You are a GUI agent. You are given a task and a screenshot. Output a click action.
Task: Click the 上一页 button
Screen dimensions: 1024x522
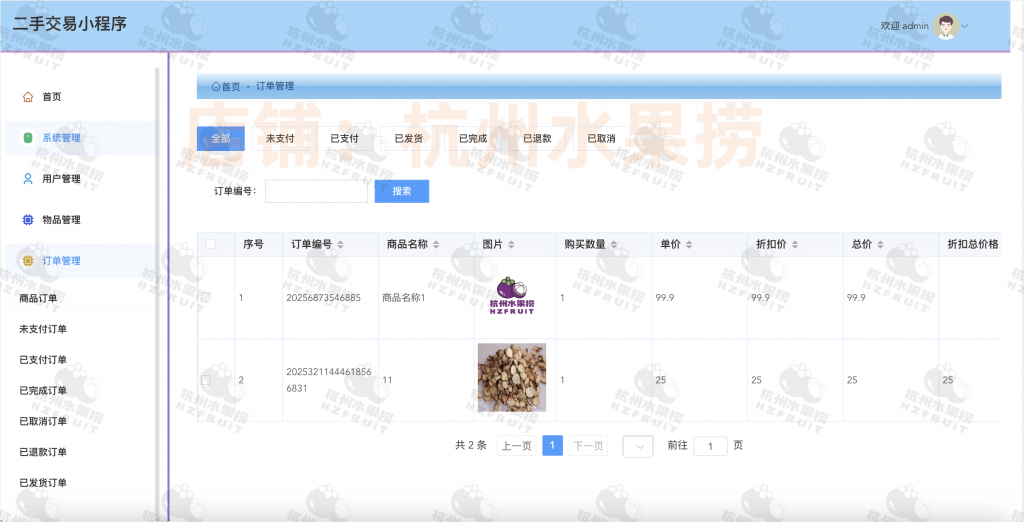coord(517,446)
